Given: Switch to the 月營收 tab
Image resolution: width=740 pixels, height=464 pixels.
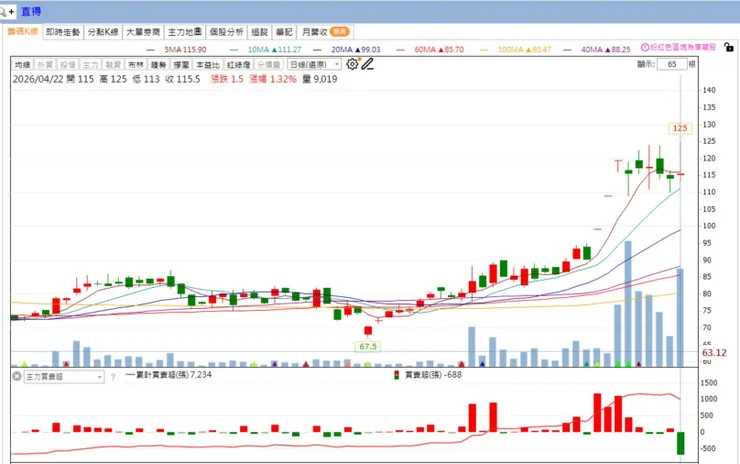Looking at the screenshot, I should (x=326, y=32).
